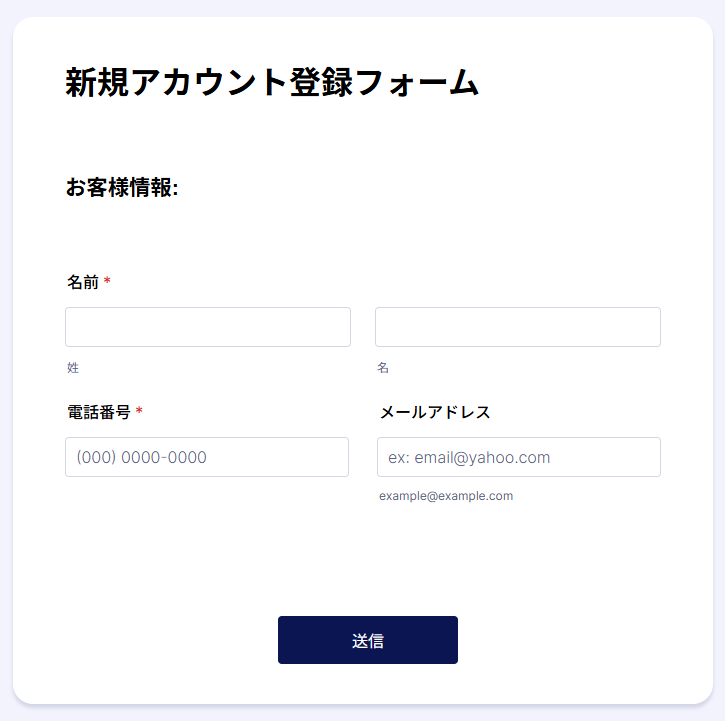The height and width of the screenshot is (721, 725).
Task: Click the 電話番号 field label
Action: tap(98, 412)
